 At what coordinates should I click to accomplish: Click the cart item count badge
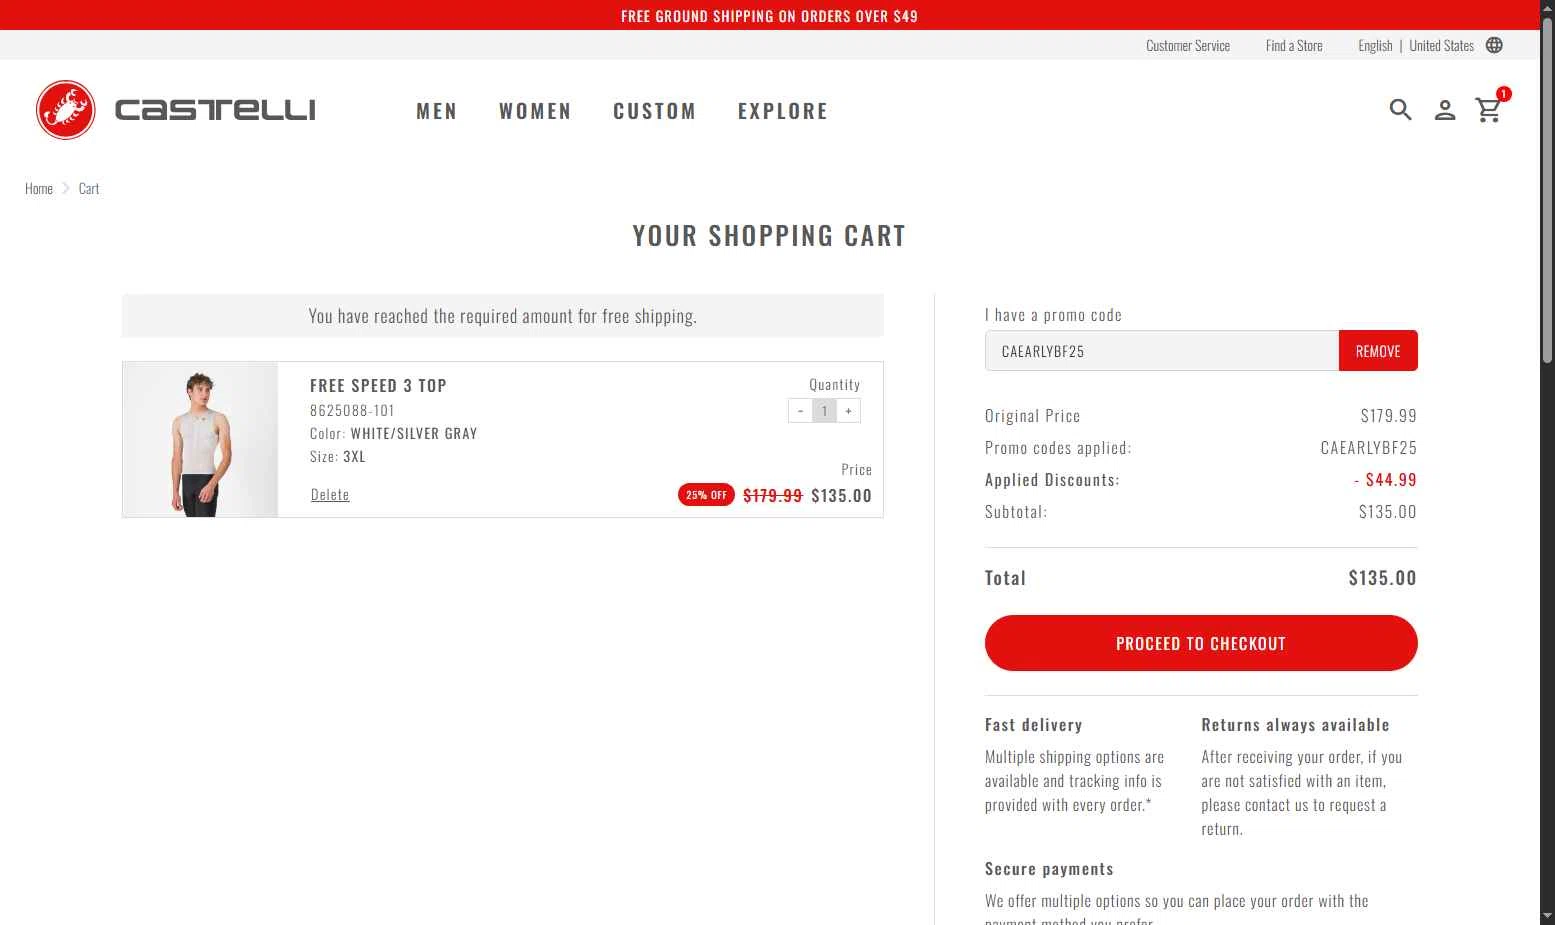click(1503, 94)
